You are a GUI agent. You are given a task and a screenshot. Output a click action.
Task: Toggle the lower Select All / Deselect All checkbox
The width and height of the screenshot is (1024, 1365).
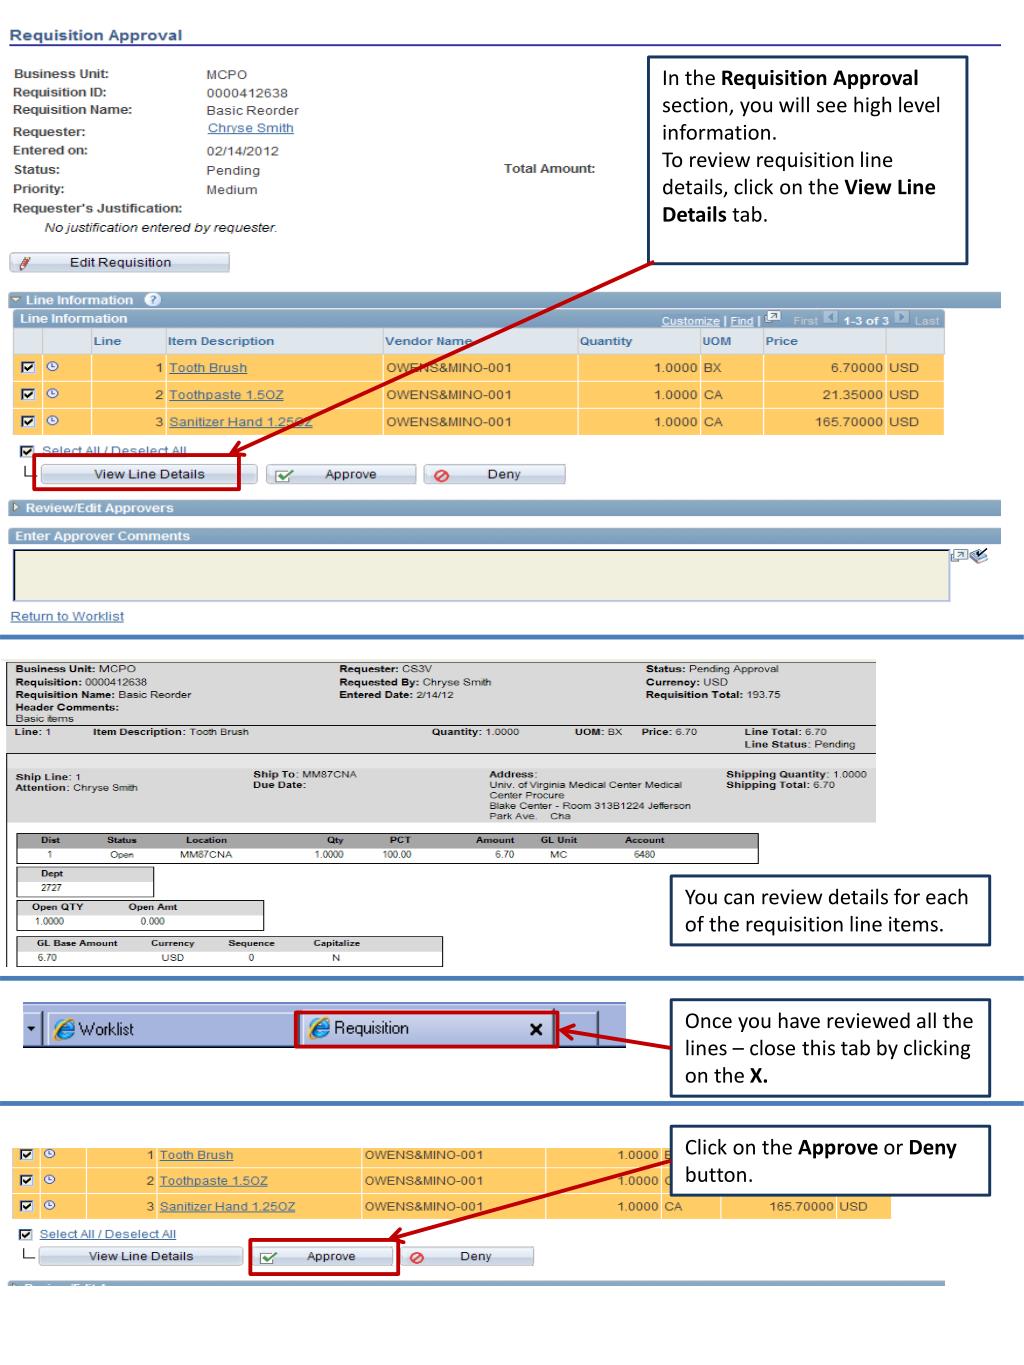coord(26,1234)
